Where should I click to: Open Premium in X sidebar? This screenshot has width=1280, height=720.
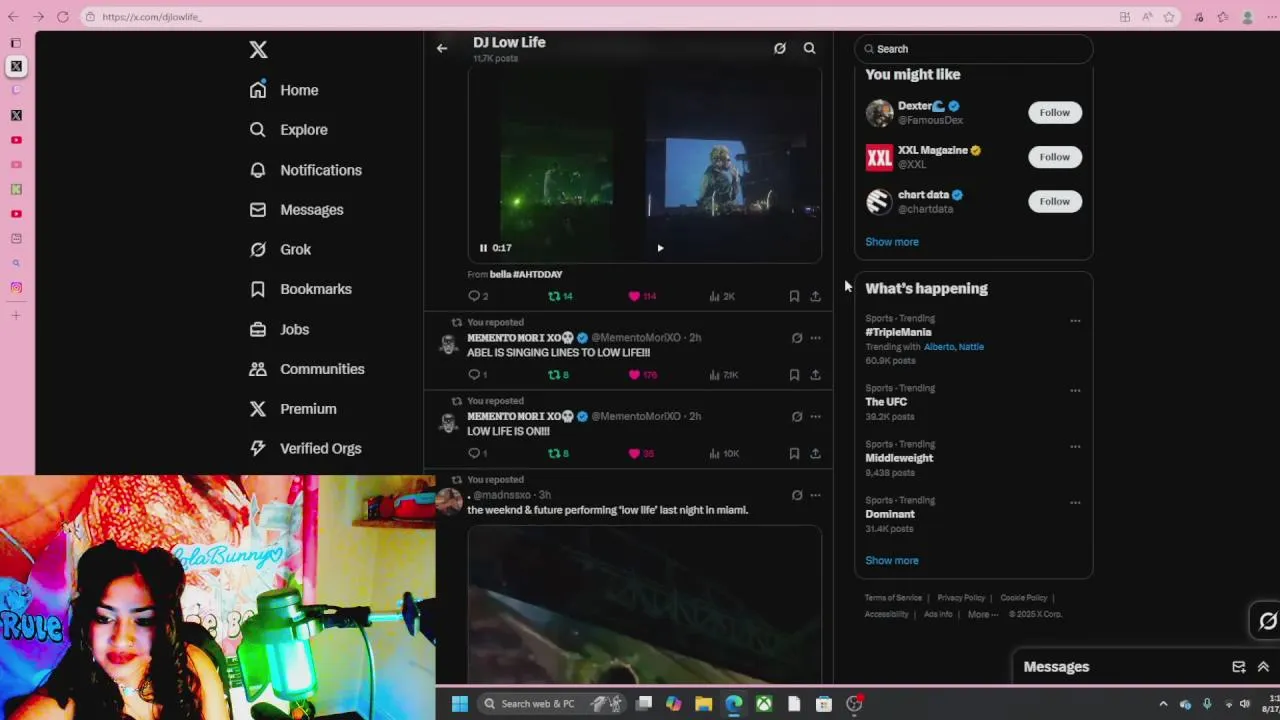pos(293,409)
